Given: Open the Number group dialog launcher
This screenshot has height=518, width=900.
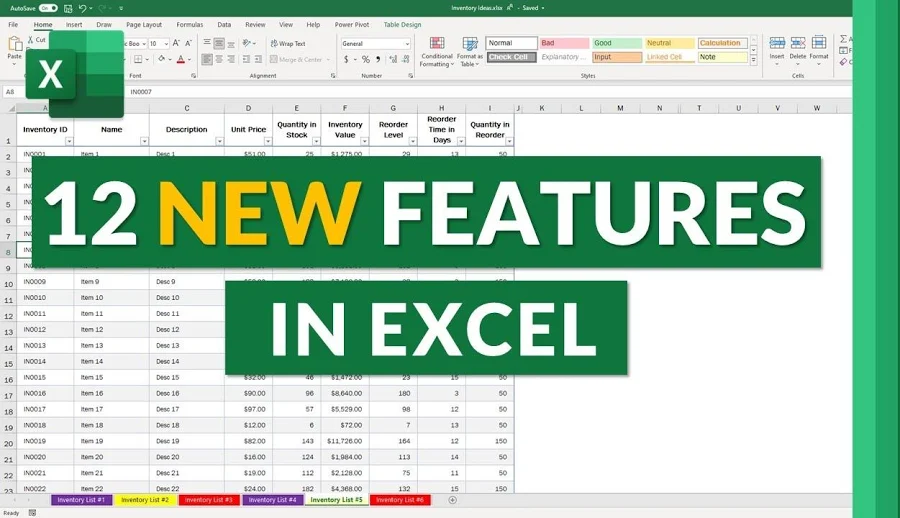Looking at the screenshot, I should click(410, 76).
